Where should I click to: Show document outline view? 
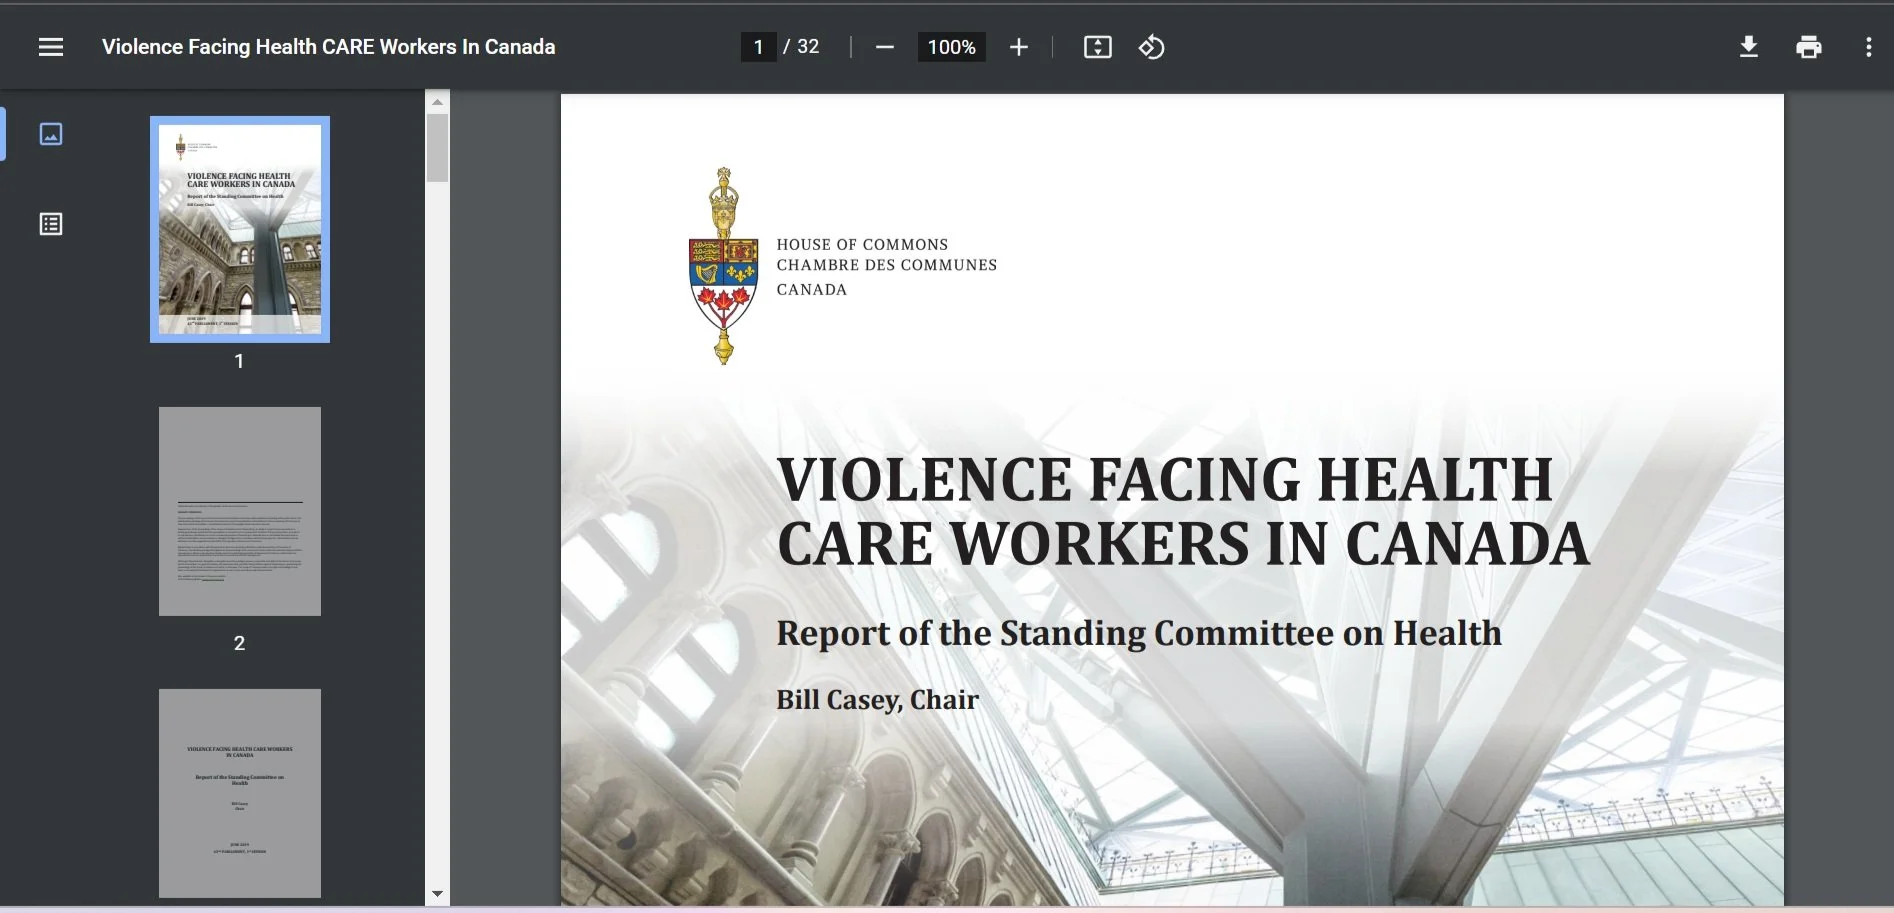(51, 224)
